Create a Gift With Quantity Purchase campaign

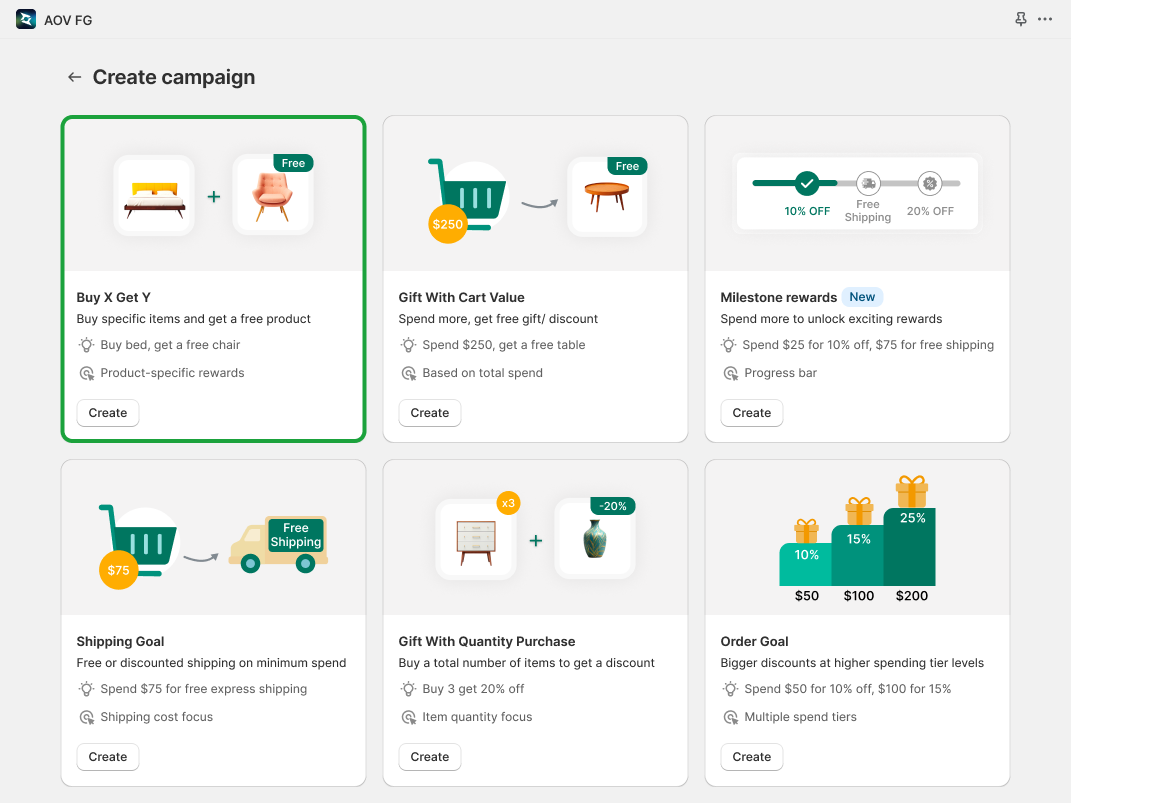430,757
